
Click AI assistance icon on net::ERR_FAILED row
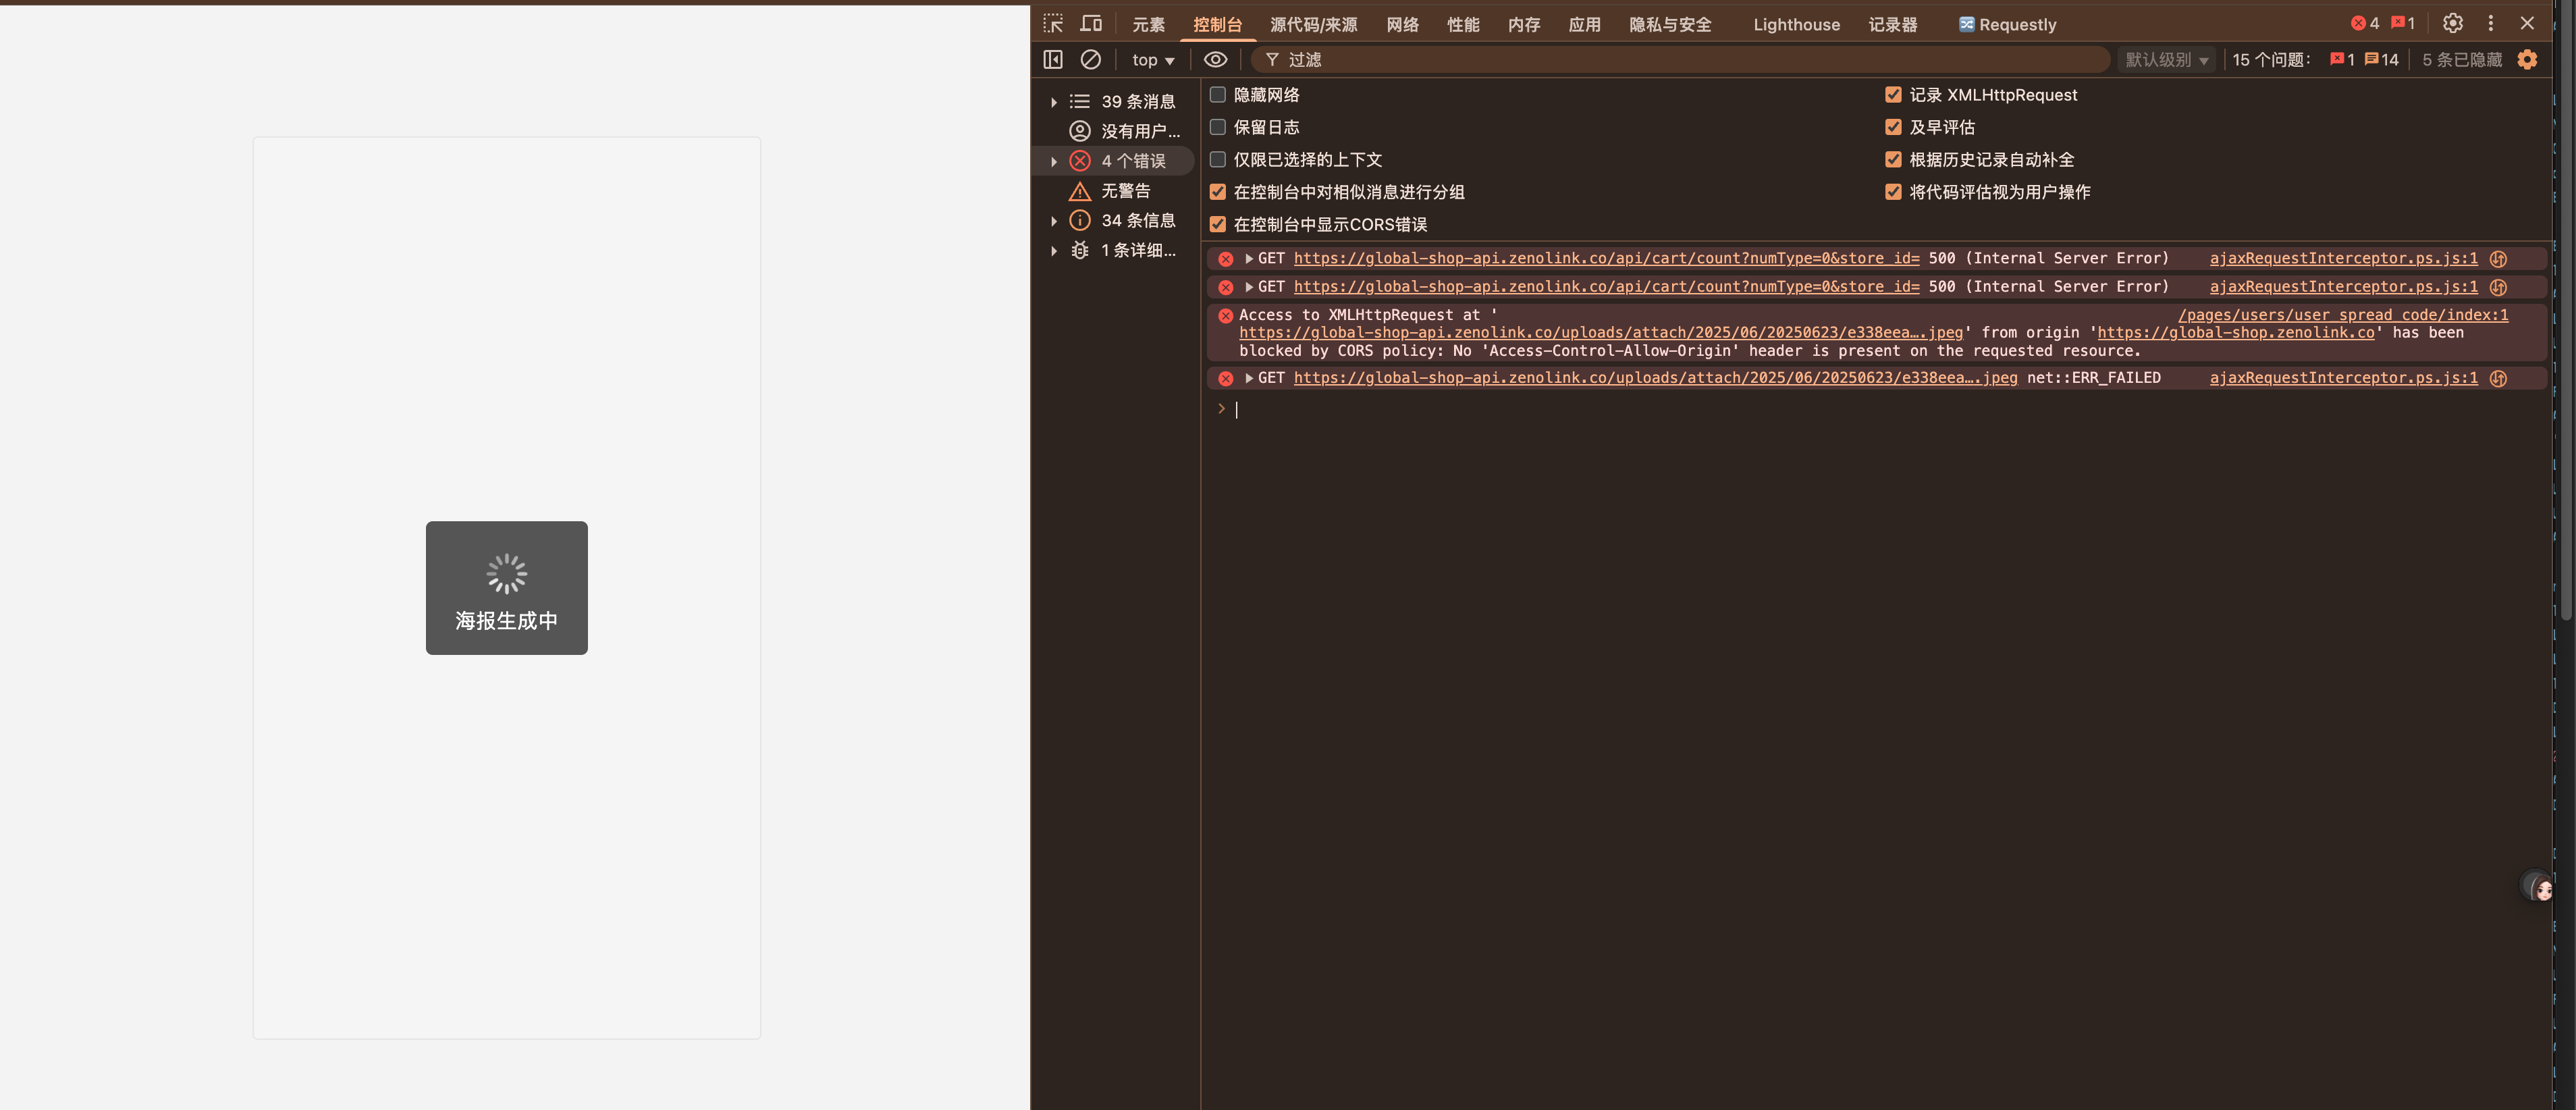[2498, 378]
